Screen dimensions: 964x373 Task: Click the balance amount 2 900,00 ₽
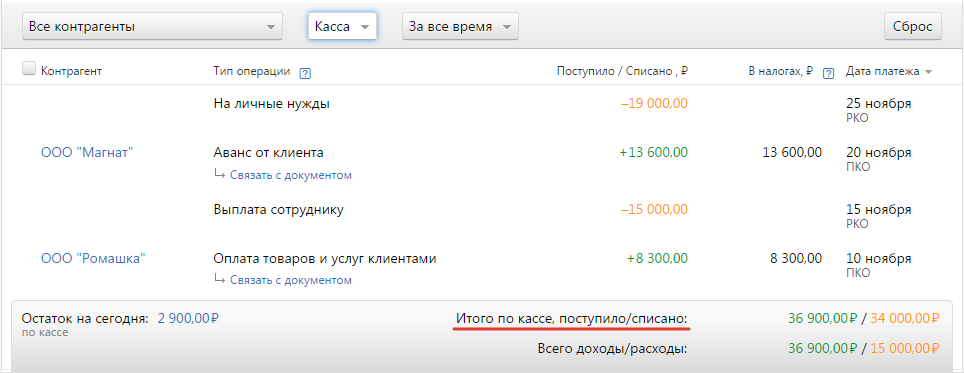[189, 318]
